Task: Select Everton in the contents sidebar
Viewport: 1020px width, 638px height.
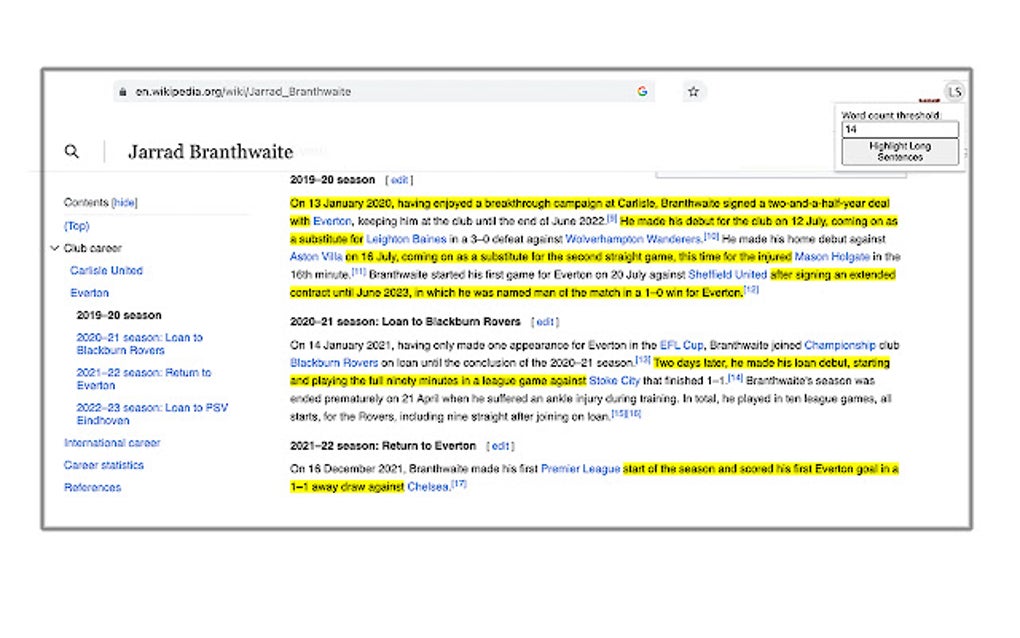Action: pos(89,292)
